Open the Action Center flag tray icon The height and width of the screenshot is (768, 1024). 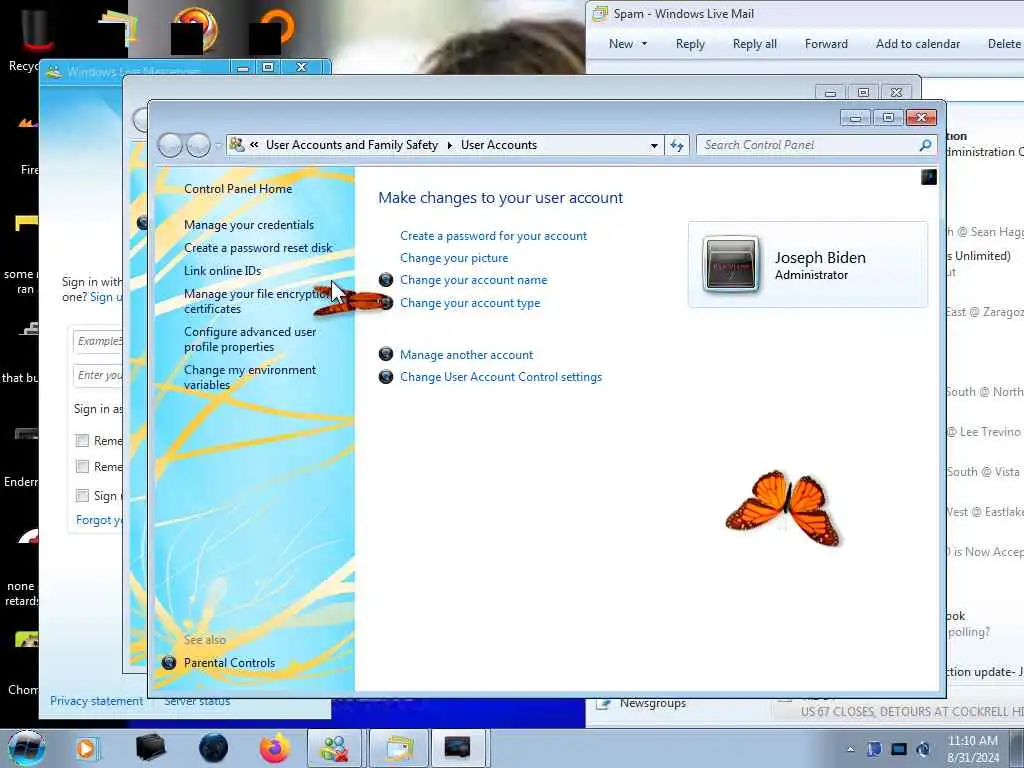coord(874,749)
